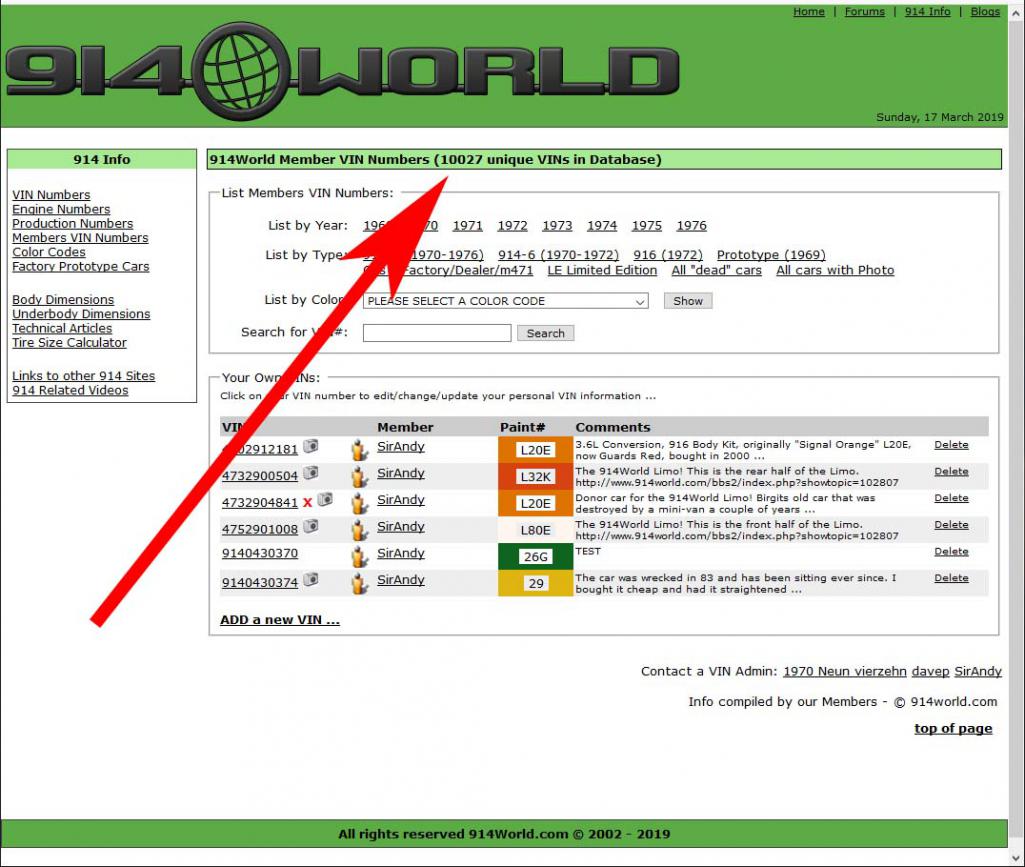List all cars with Photo
The height and width of the screenshot is (867, 1025).
(x=835, y=270)
